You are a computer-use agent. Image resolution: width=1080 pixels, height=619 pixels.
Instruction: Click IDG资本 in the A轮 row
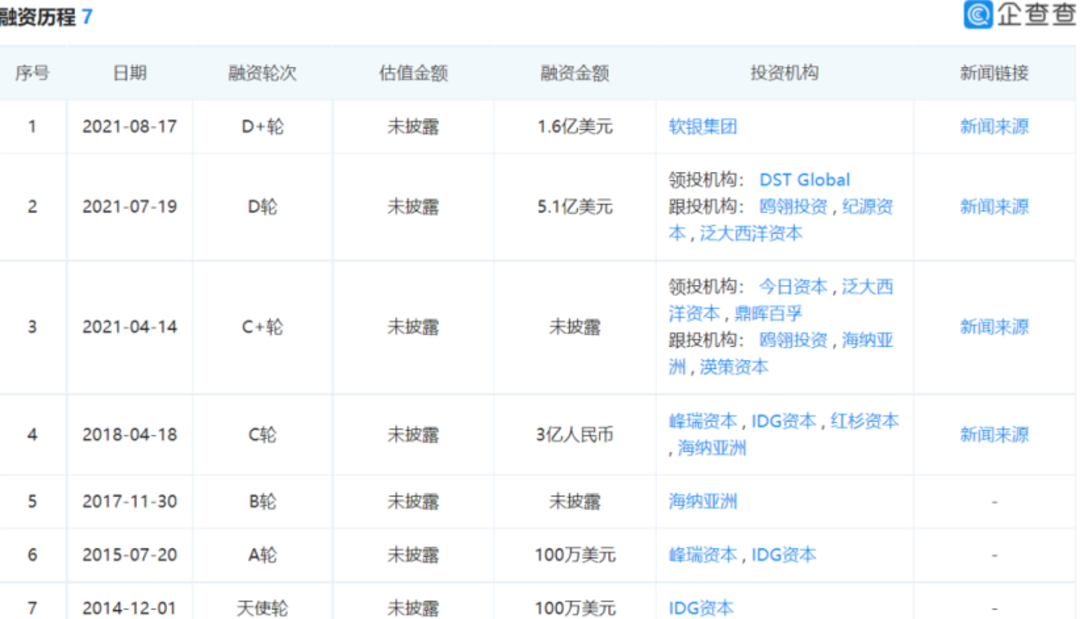pyautogui.click(x=783, y=555)
